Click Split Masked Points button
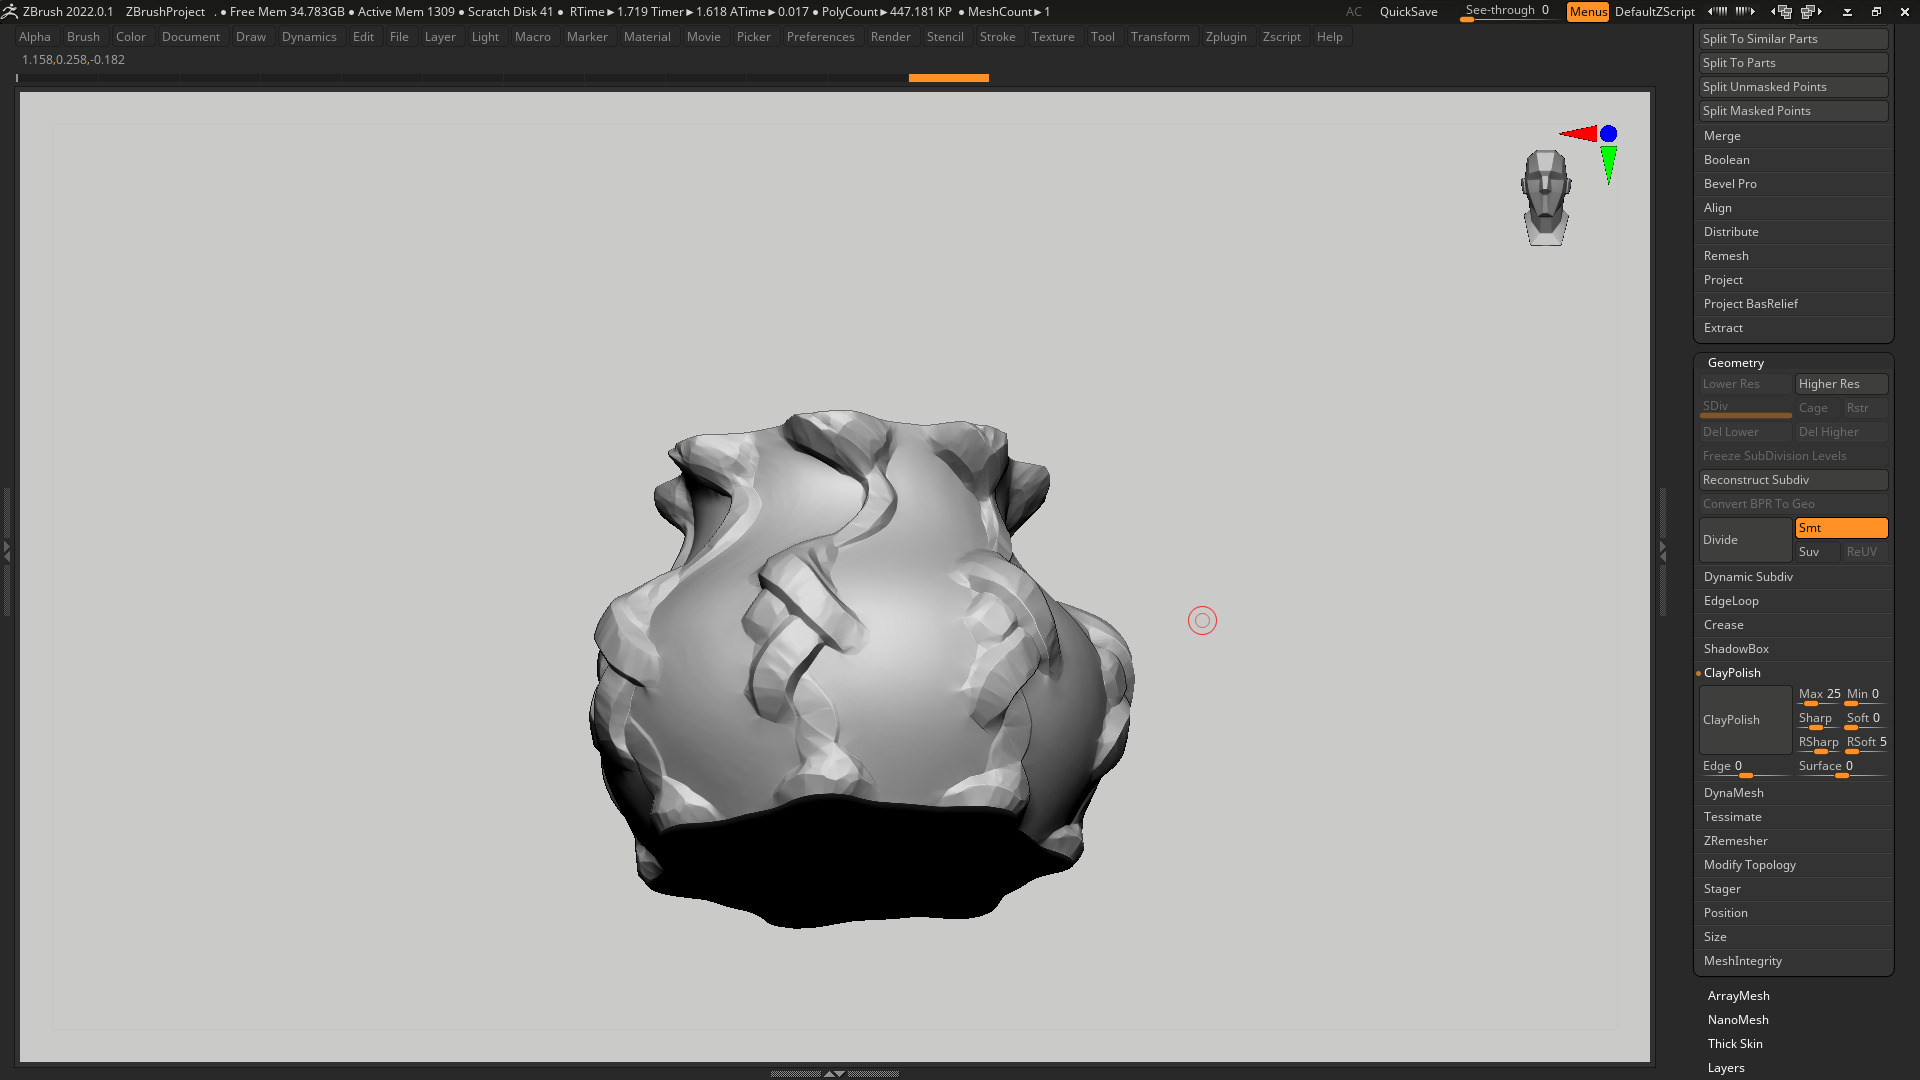Viewport: 1920px width, 1080px height. [1793, 111]
